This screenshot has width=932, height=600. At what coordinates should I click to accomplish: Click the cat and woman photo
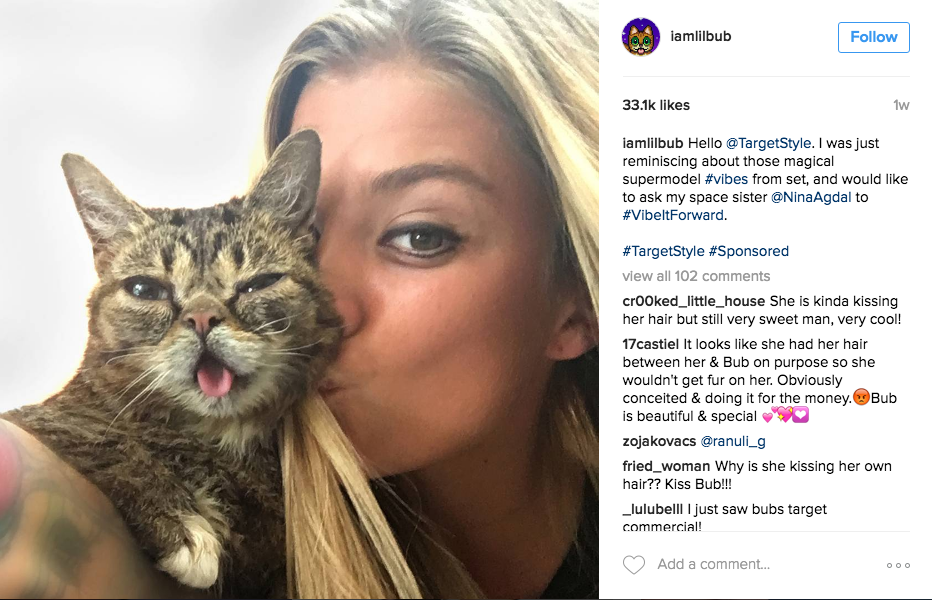click(x=300, y=300)
